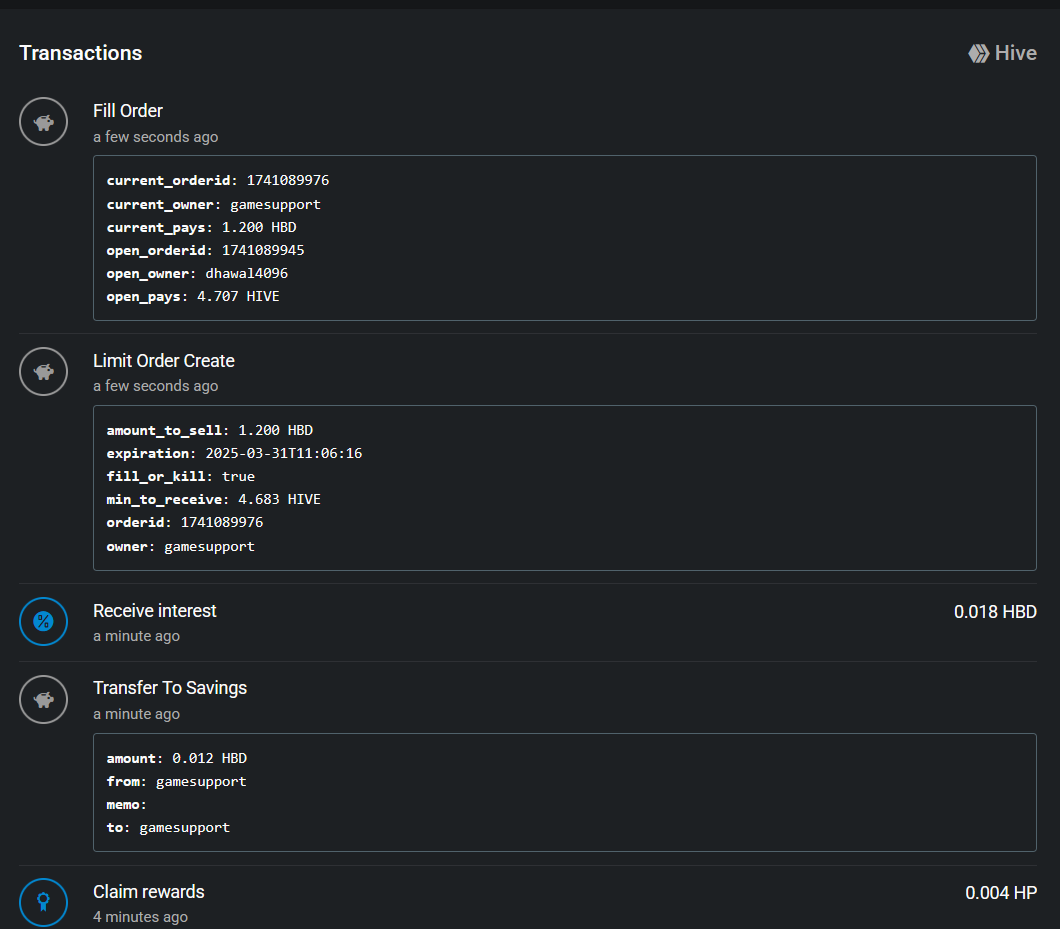Click the current_owner value gamesupport

275,204
